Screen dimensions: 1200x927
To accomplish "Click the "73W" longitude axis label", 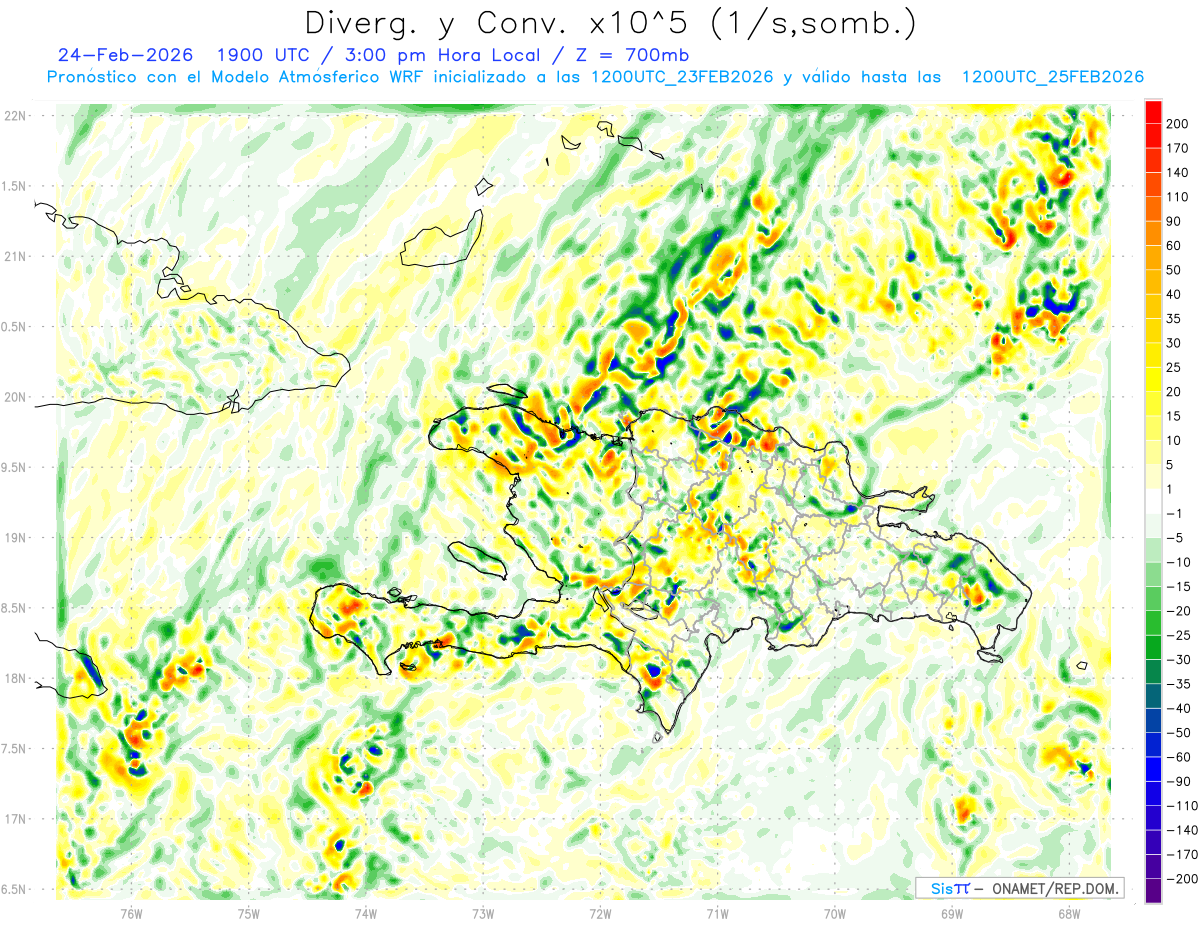I will pyautogui.click(x=482, y=914).
